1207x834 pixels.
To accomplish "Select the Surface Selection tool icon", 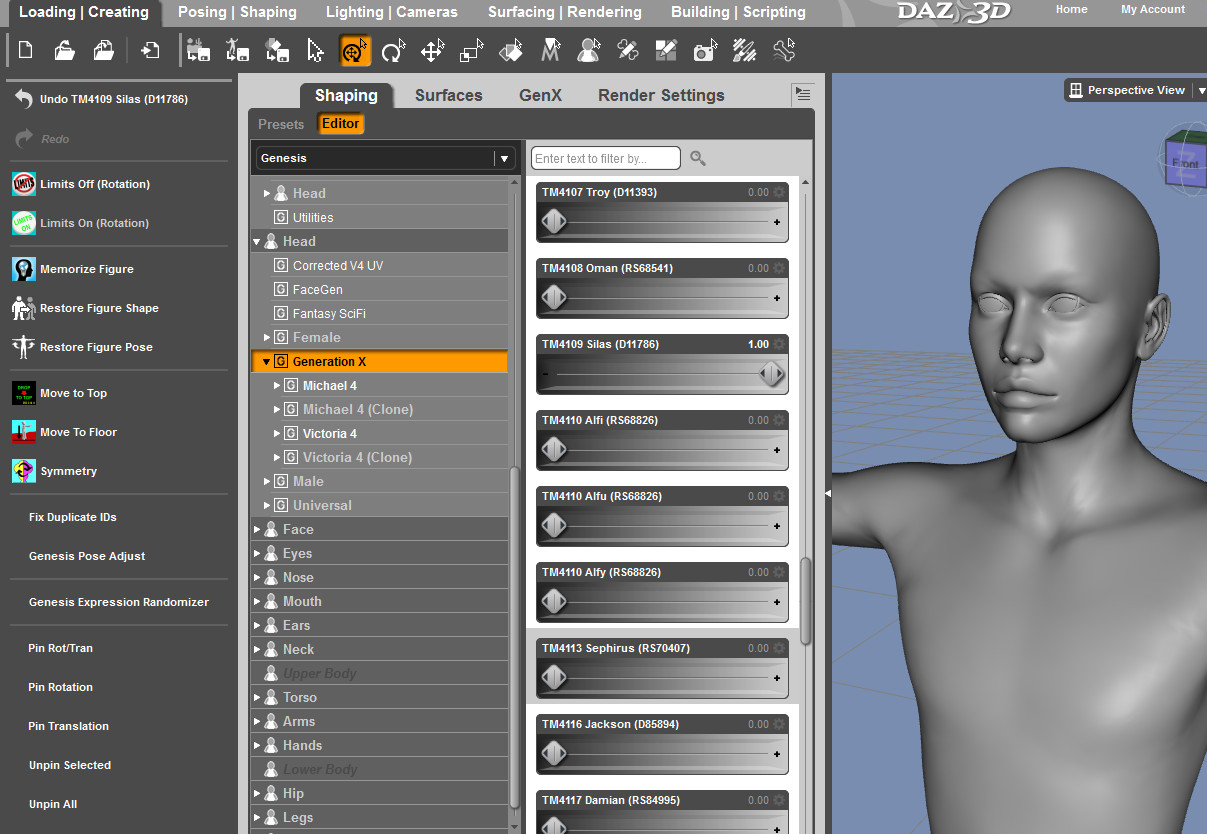I will tap(510, 50).
